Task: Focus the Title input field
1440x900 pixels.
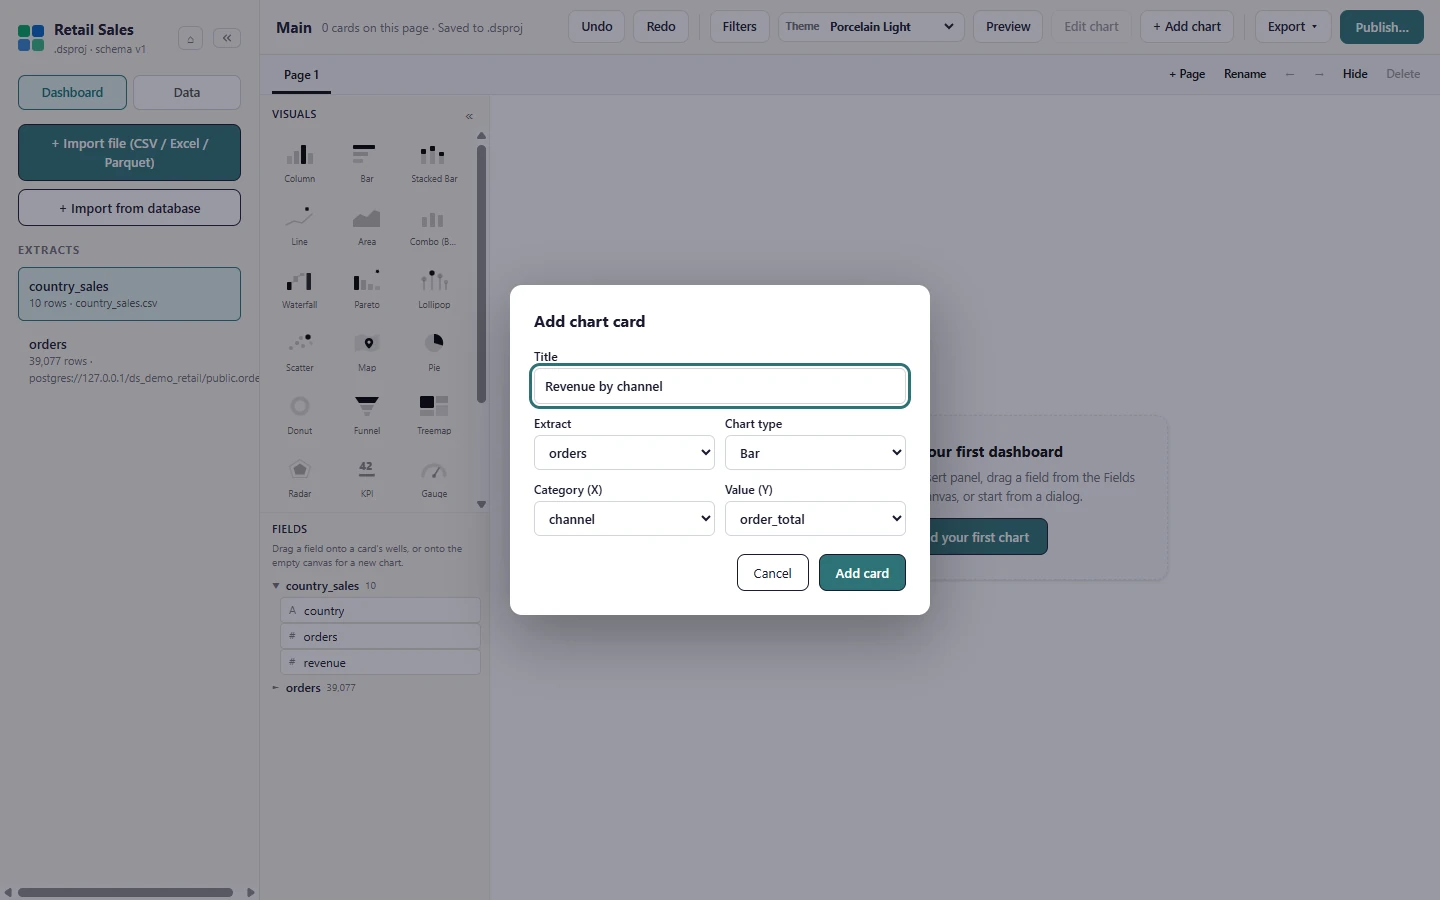Action: click(720, 386)
